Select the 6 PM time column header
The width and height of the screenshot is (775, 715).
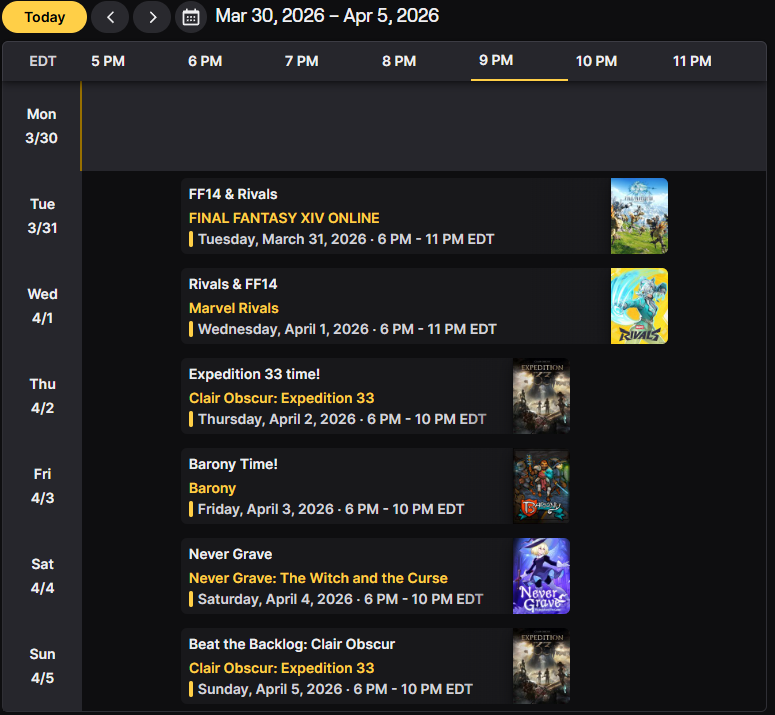click(205, 61)
